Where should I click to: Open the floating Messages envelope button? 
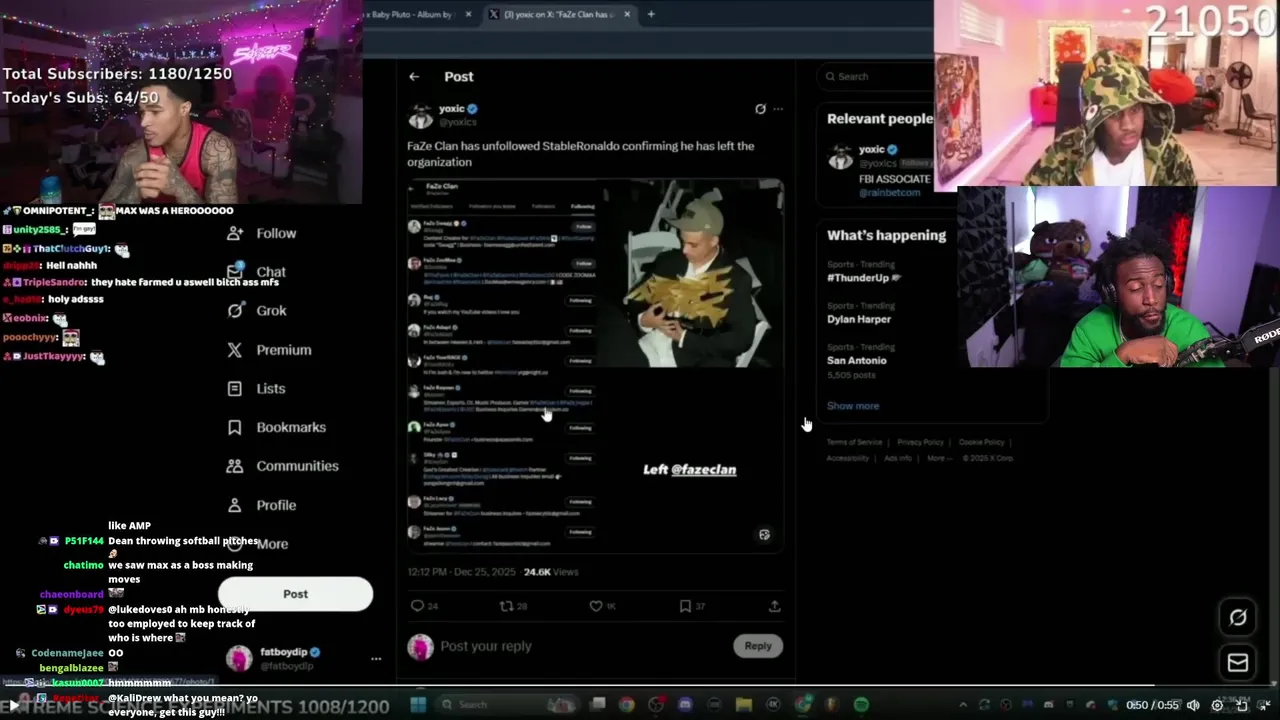pos(1238,662)
